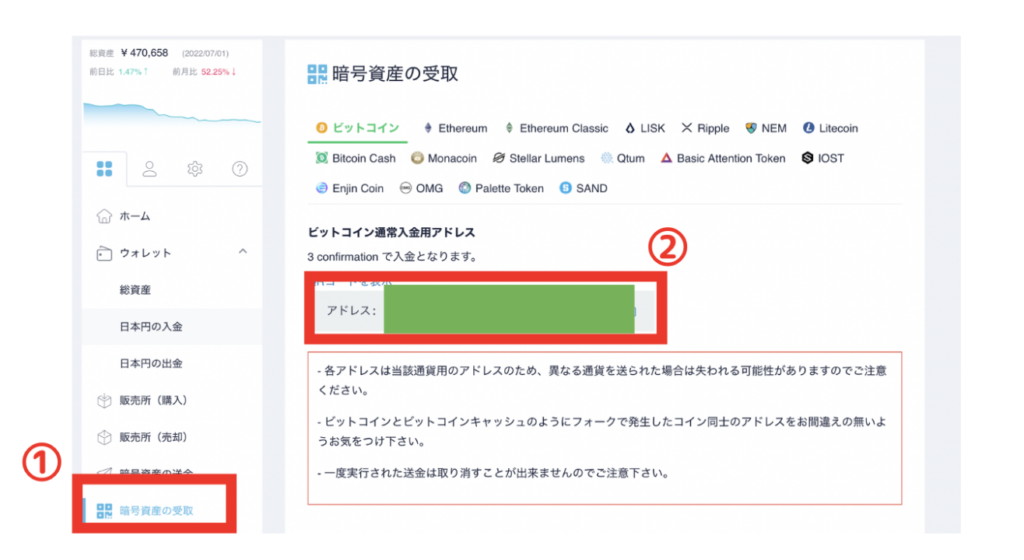Click the wallet icon beside ウォレット
This screenshot has width=1024, height=560.
pyautogui.click(x=103, y=253)
